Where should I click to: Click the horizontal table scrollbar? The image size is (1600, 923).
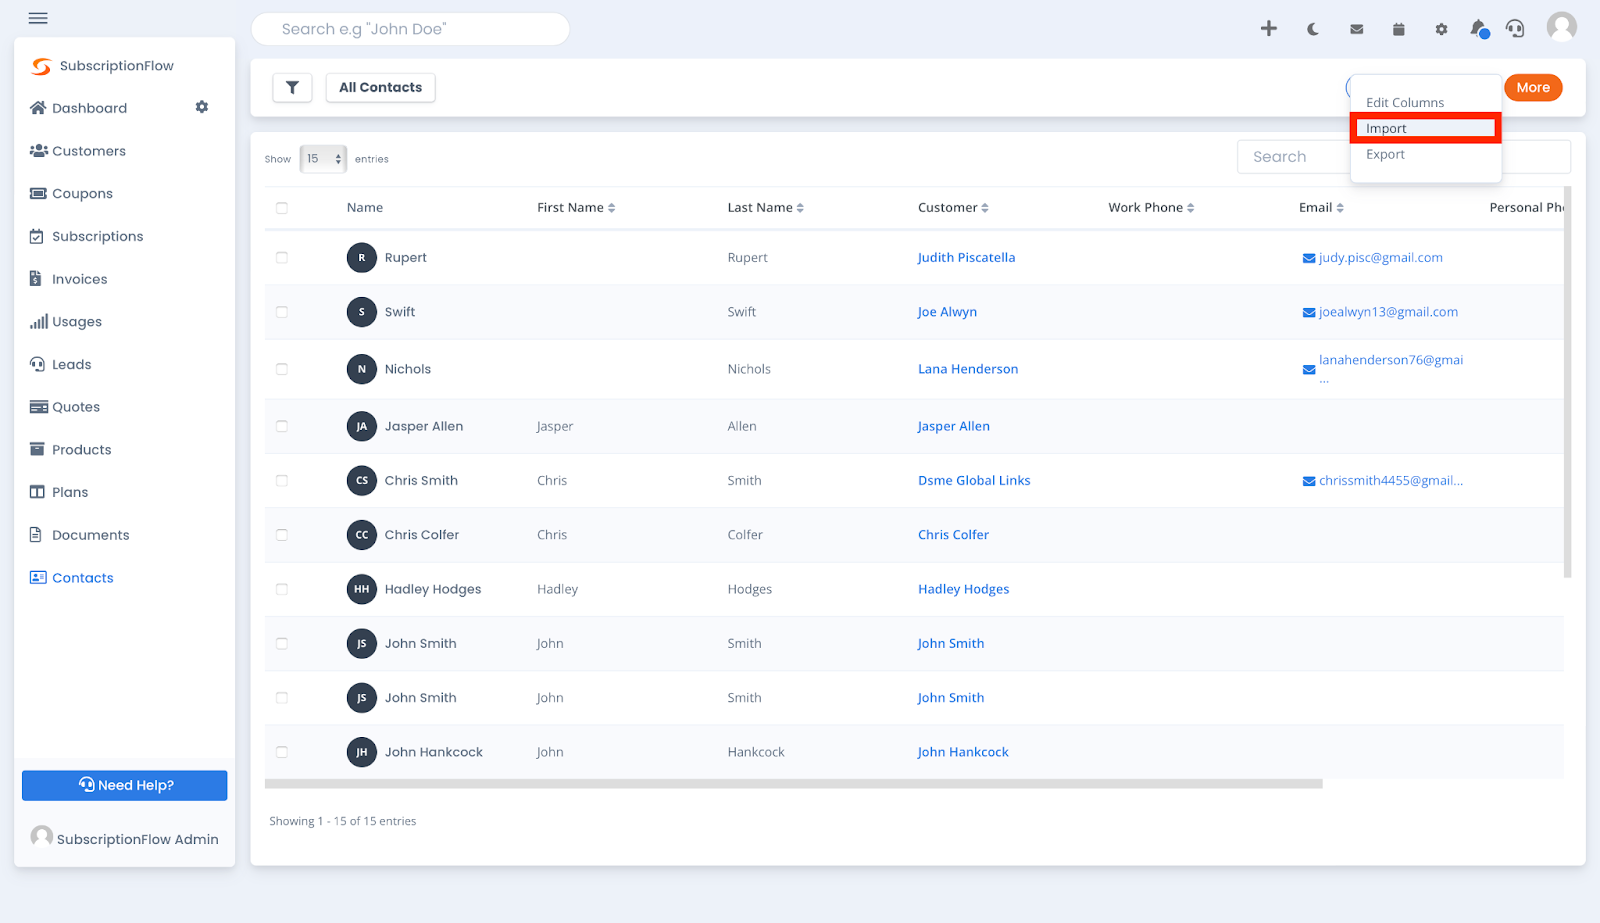tap(794, 784)
